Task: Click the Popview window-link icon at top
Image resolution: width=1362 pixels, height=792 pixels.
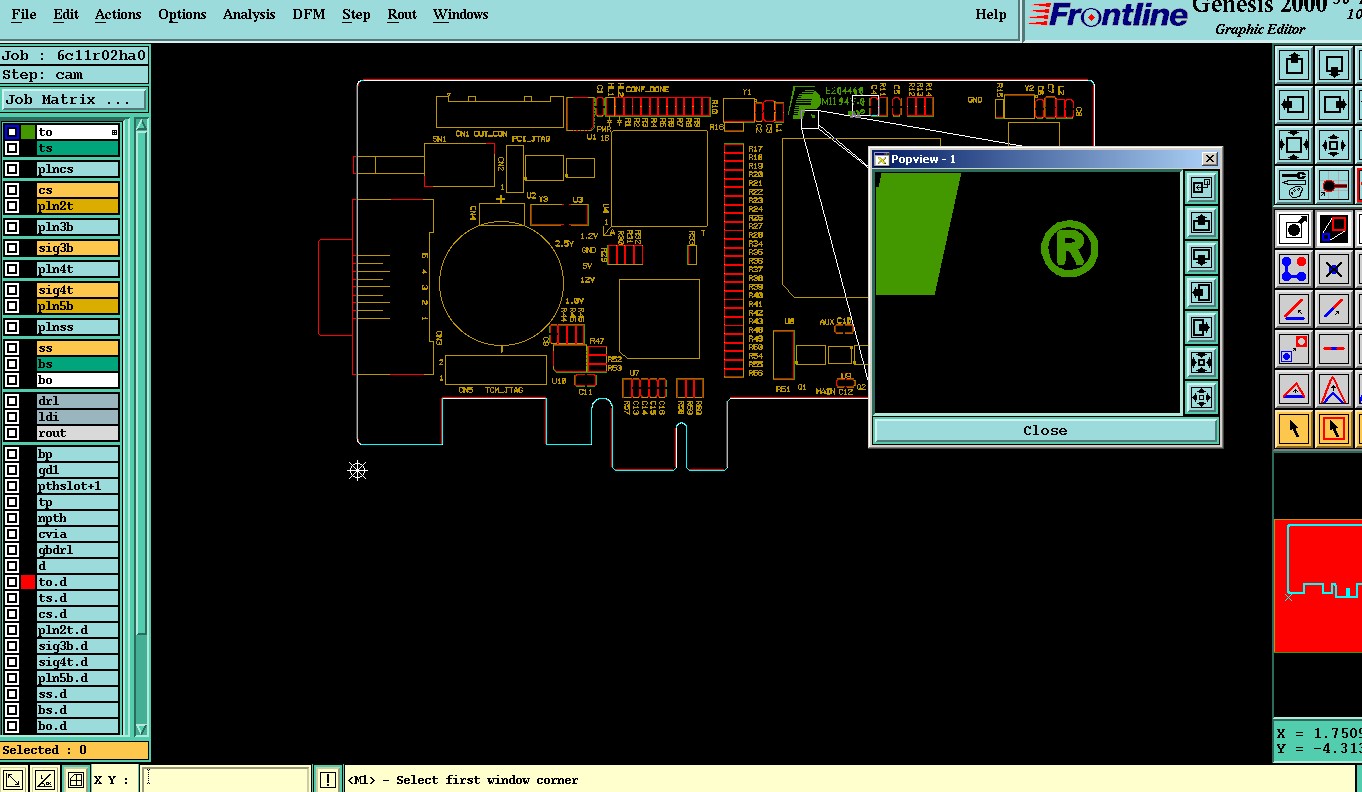Action: click(1201, 187)
